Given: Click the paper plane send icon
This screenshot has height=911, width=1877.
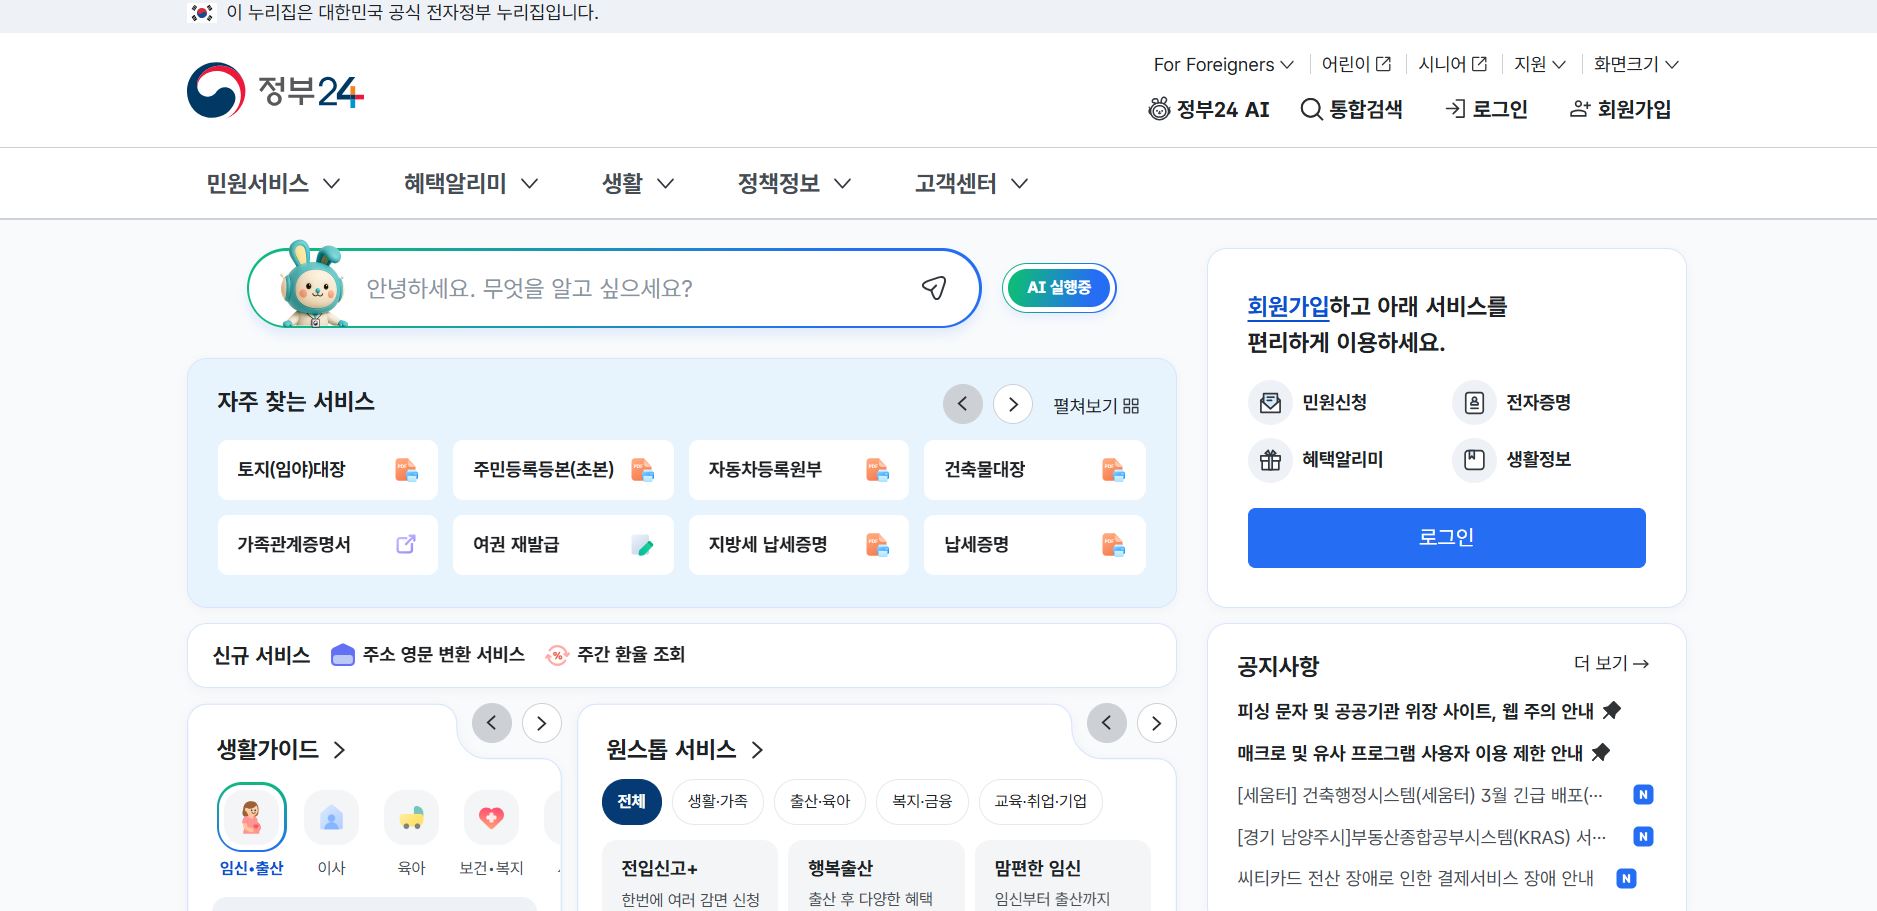Looking at the screenshot, I should (x=934, y=288).
